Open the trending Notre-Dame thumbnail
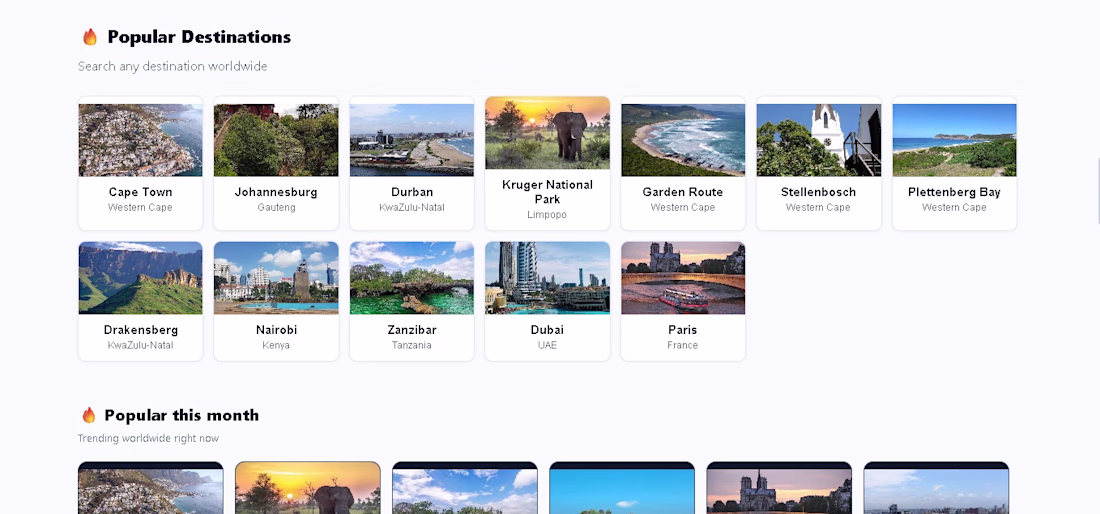The height and width of the screenshot is (514, 1100). click(779, 488)
